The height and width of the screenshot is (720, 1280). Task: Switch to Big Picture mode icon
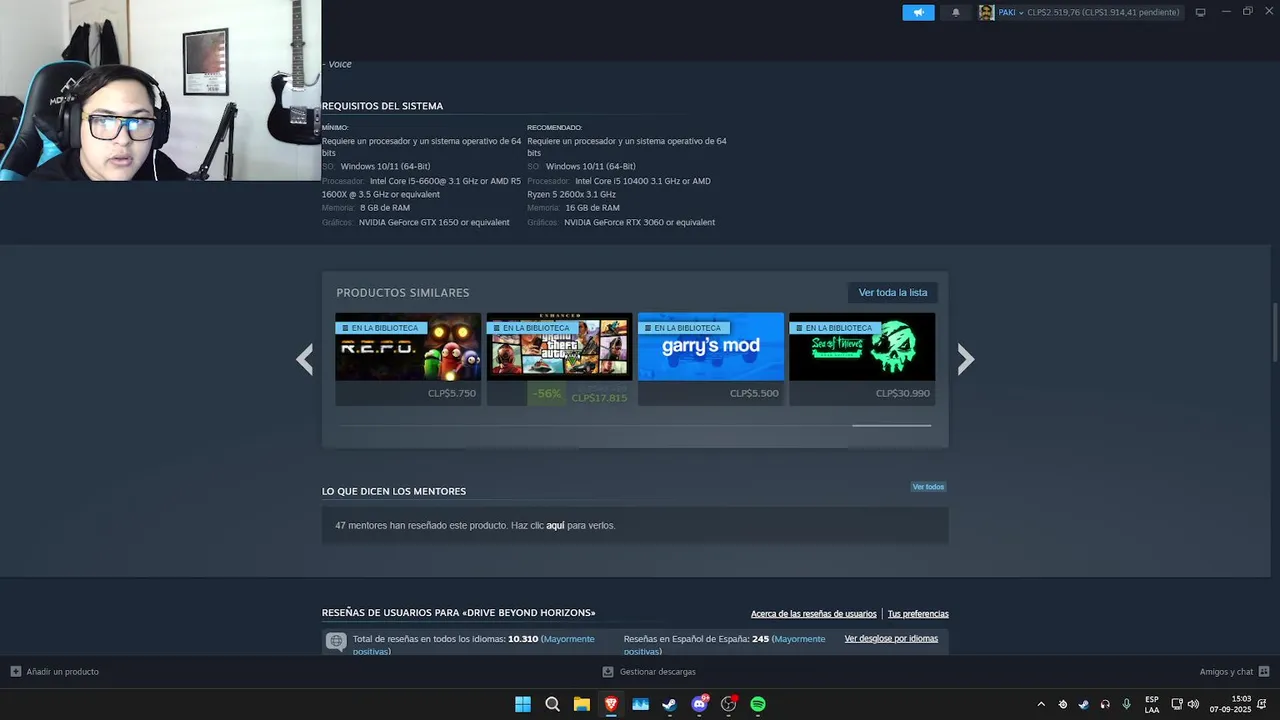click(x=1200, y=12)
